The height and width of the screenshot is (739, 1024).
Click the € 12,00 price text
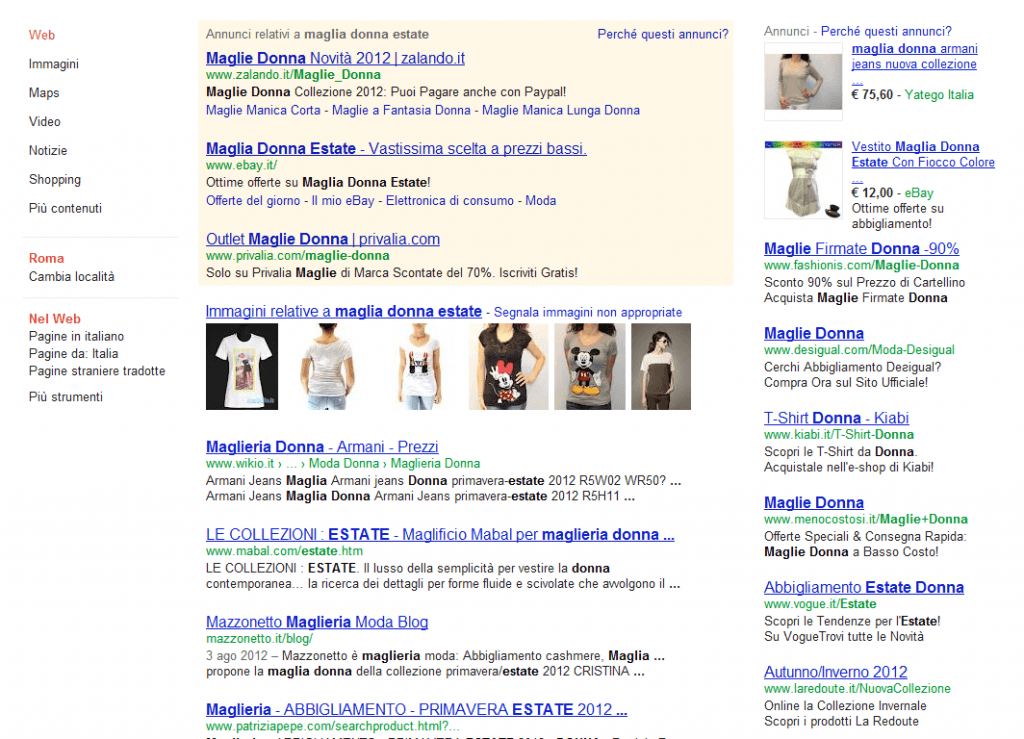[872, 193]
